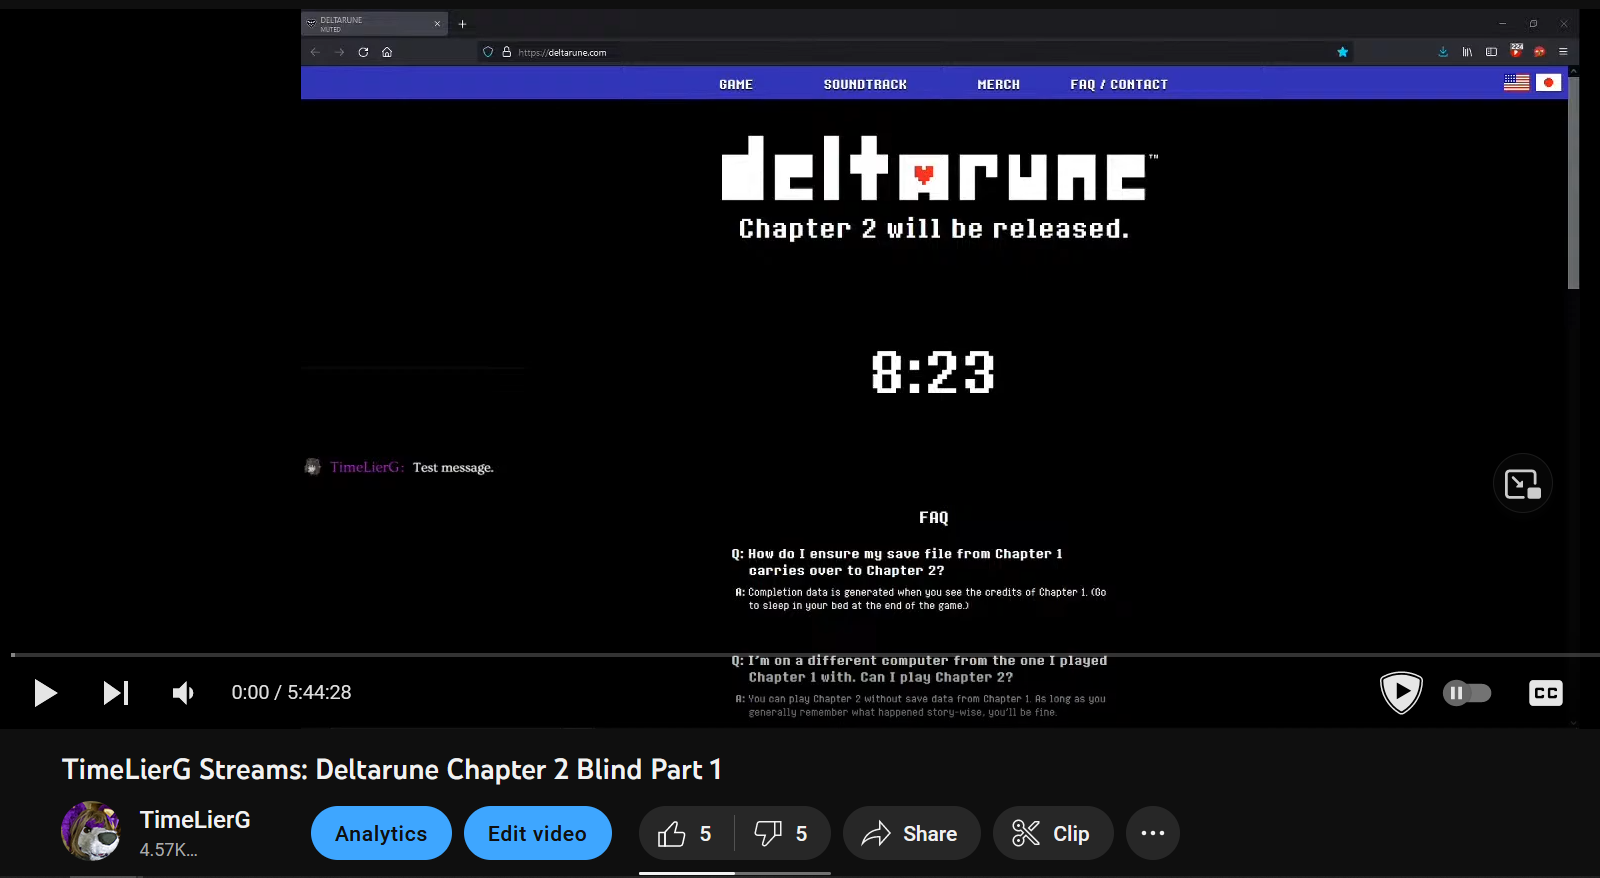Open the more actions ellipsis menu
1600x878 pixels.
point(1152,834)
